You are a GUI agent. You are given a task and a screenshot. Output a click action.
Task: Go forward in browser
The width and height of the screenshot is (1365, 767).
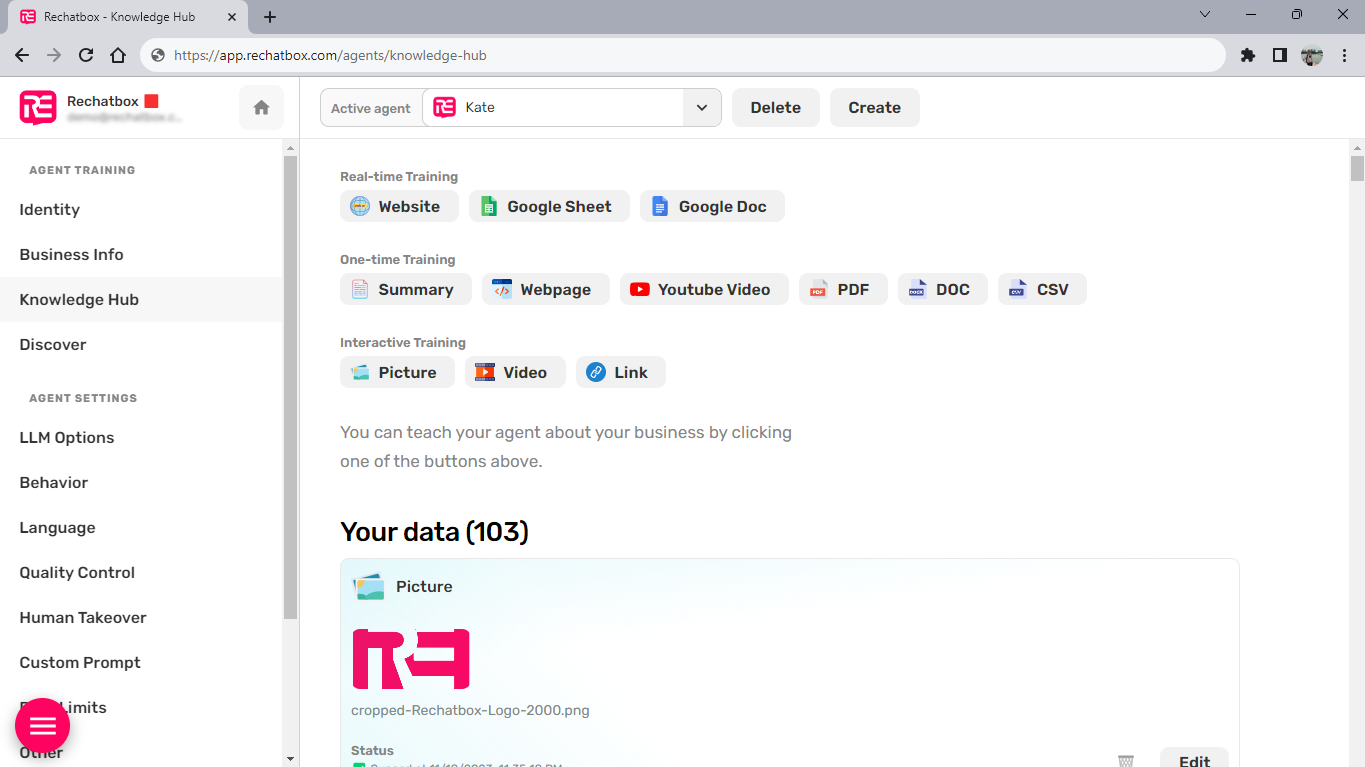(54, 55)
